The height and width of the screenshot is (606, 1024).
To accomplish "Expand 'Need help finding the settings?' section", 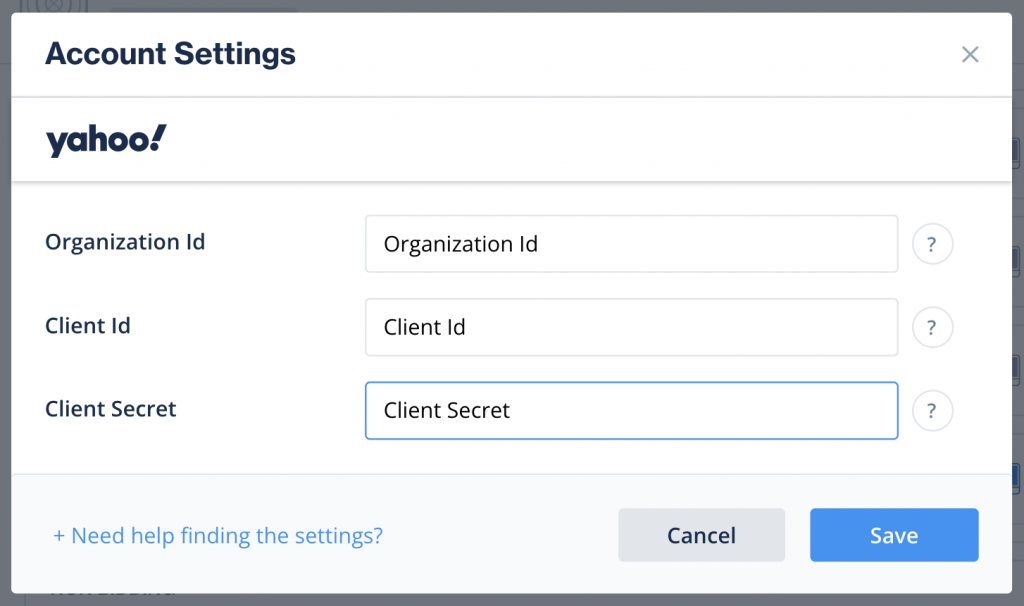I will point(217,535).
